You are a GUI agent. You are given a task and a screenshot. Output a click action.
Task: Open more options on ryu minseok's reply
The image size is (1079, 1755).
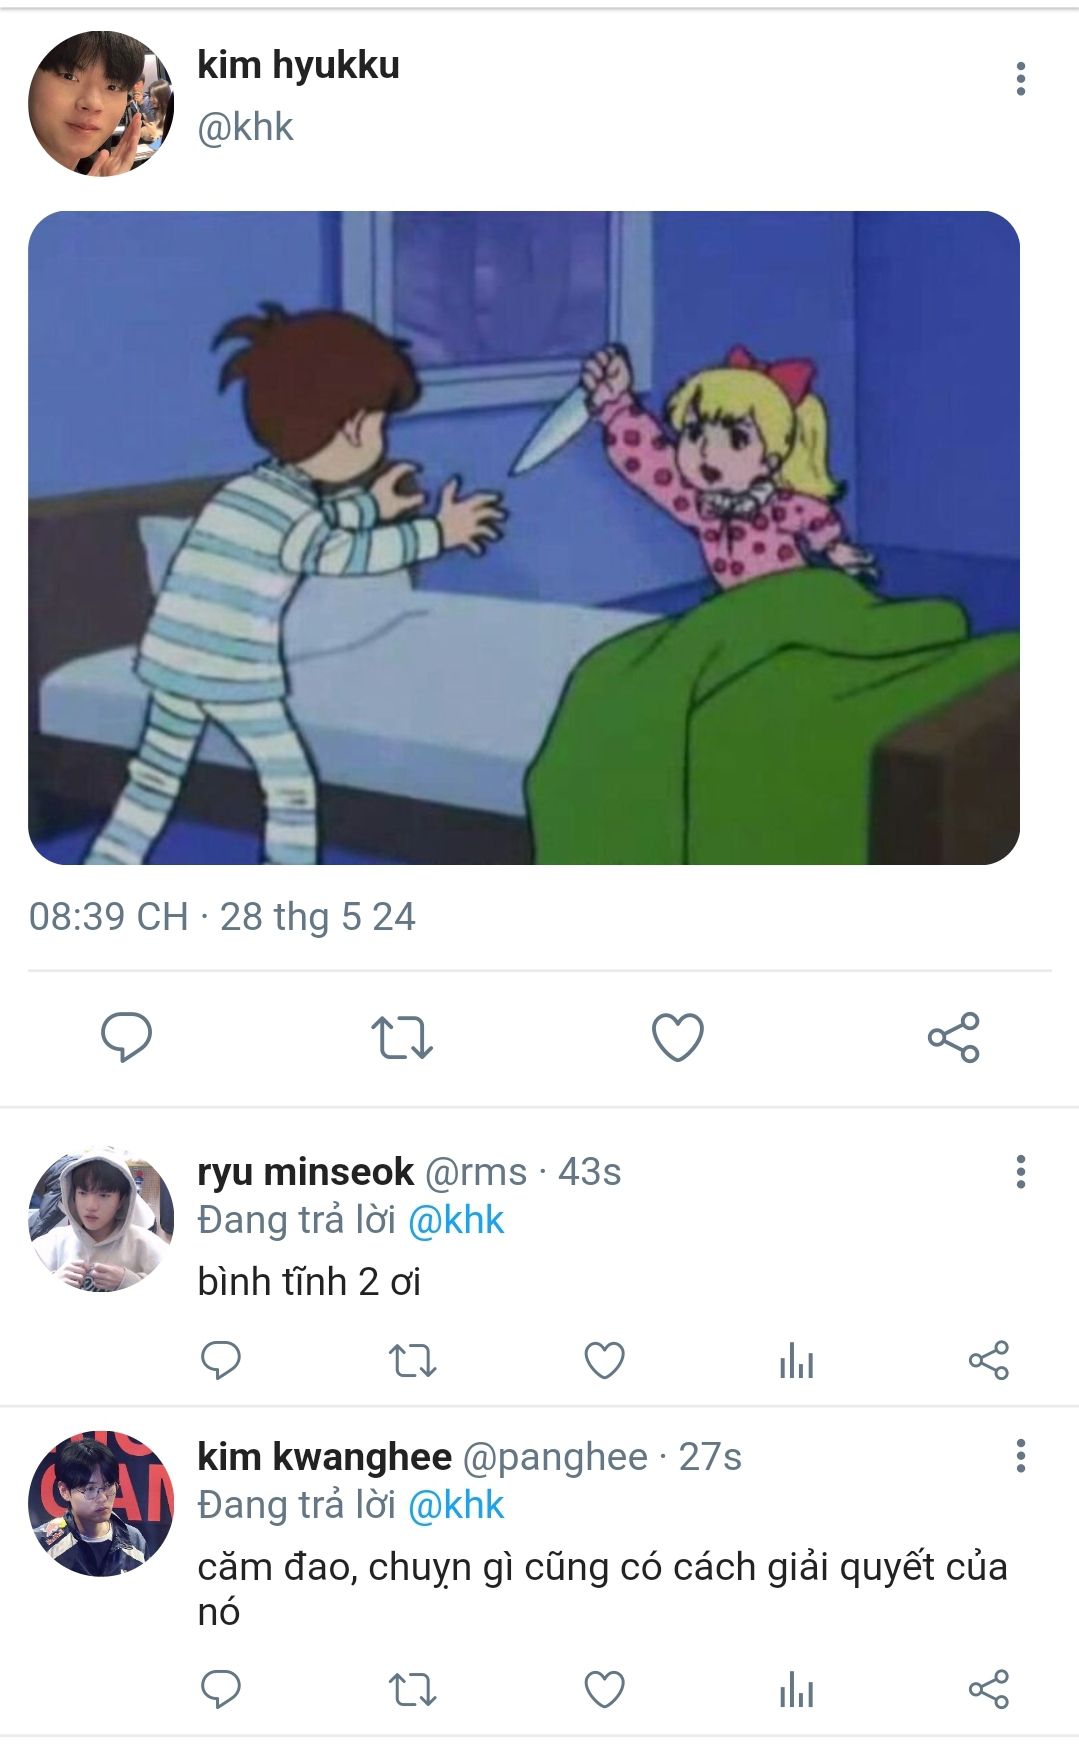[1020, 1172]
